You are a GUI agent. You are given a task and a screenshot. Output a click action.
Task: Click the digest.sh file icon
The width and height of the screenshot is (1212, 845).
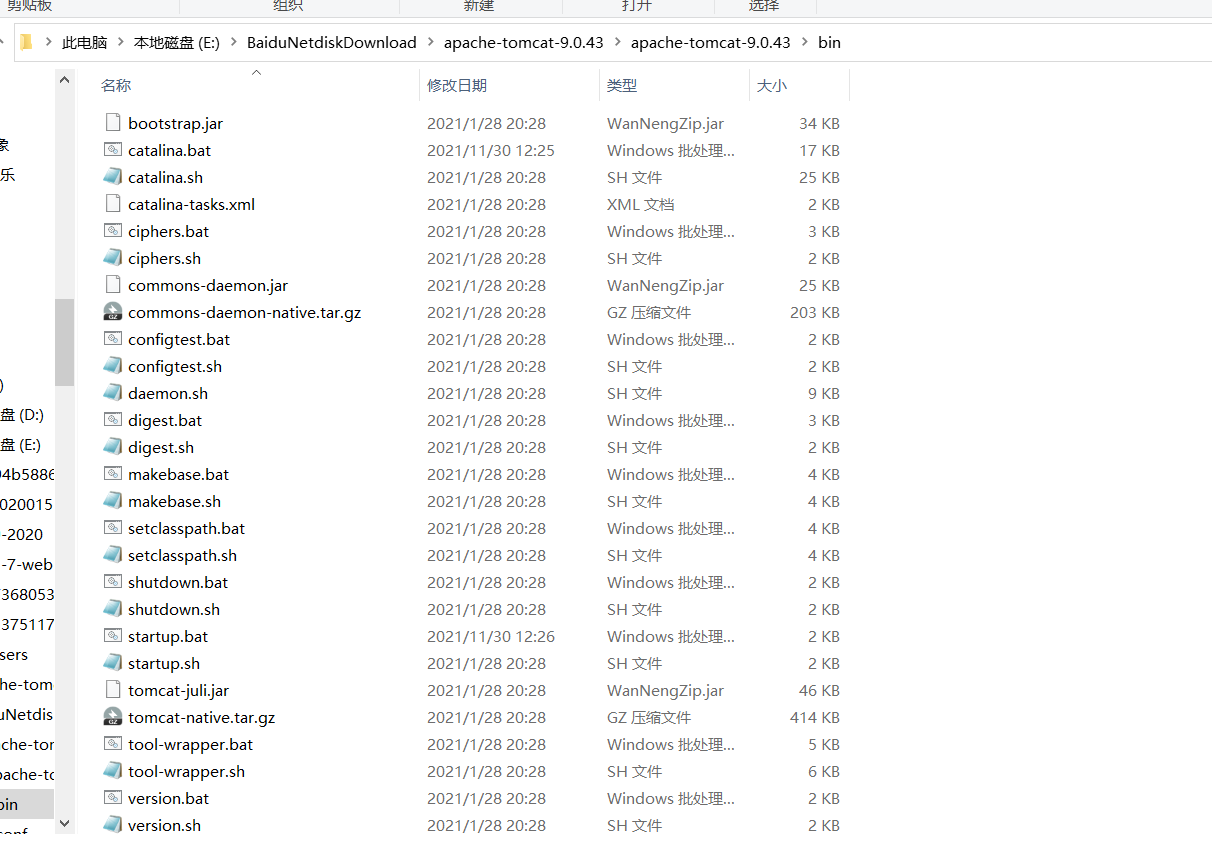(113, 447)
